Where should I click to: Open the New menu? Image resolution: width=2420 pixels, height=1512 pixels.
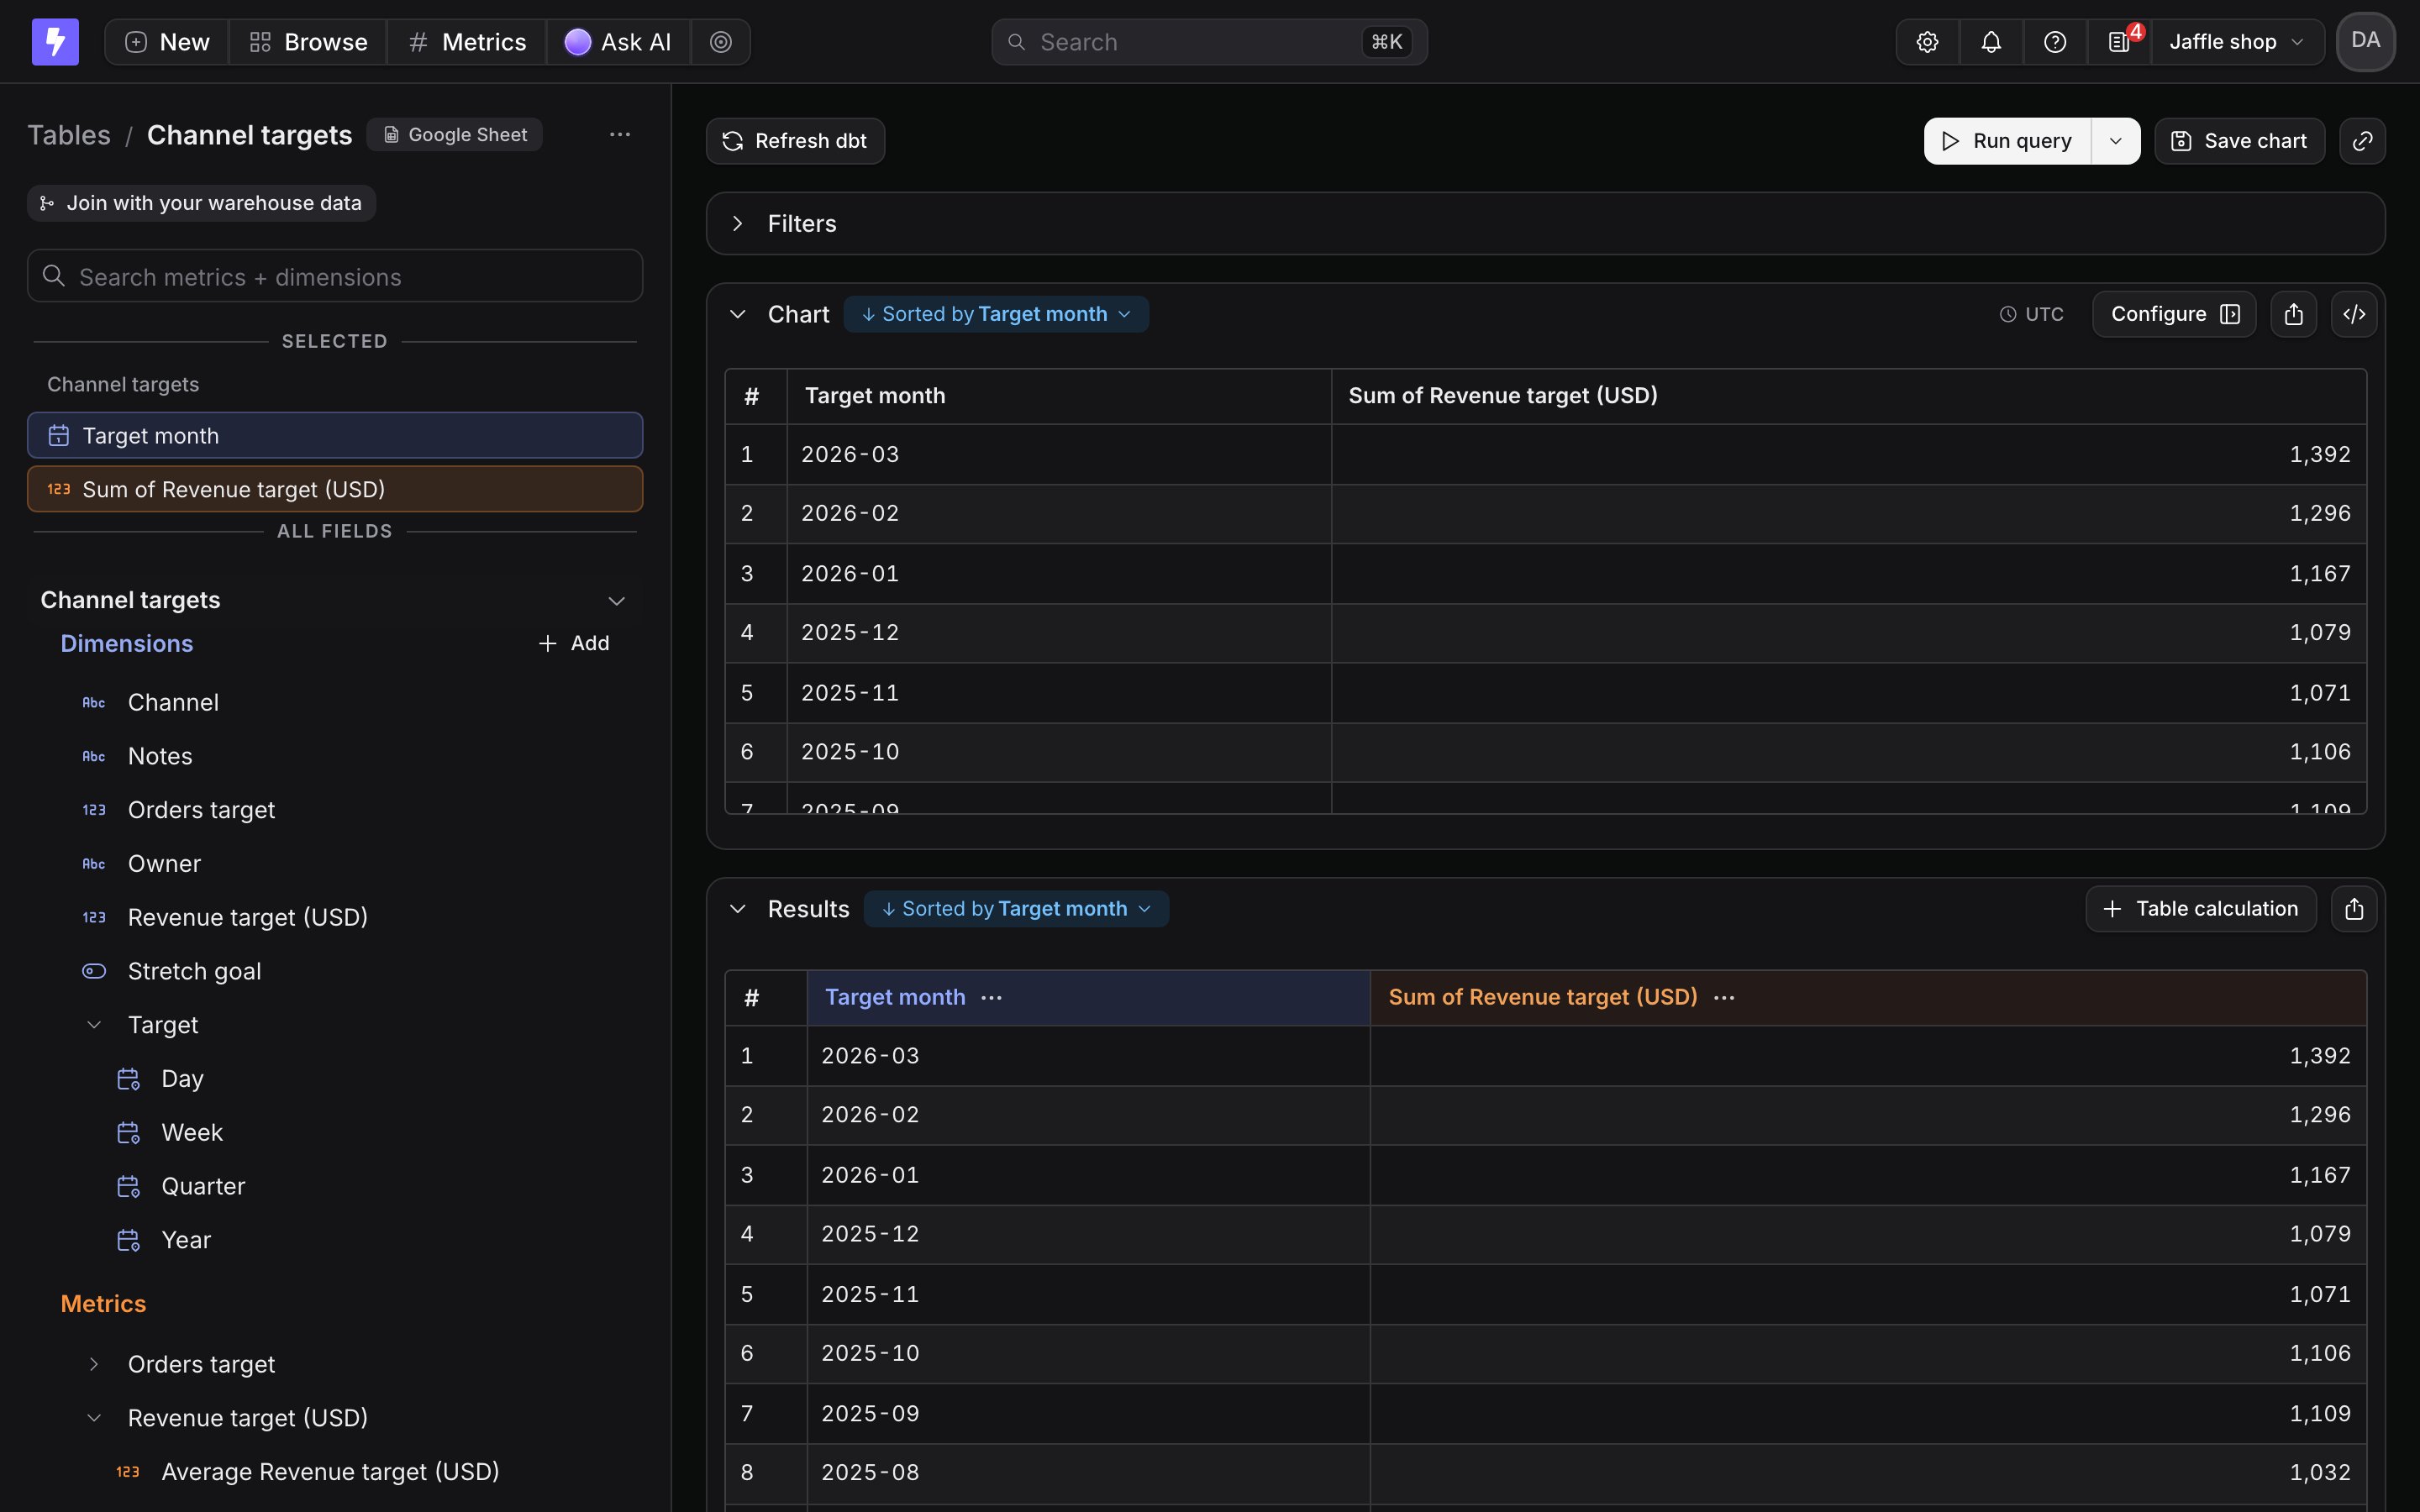pos(167,42)
